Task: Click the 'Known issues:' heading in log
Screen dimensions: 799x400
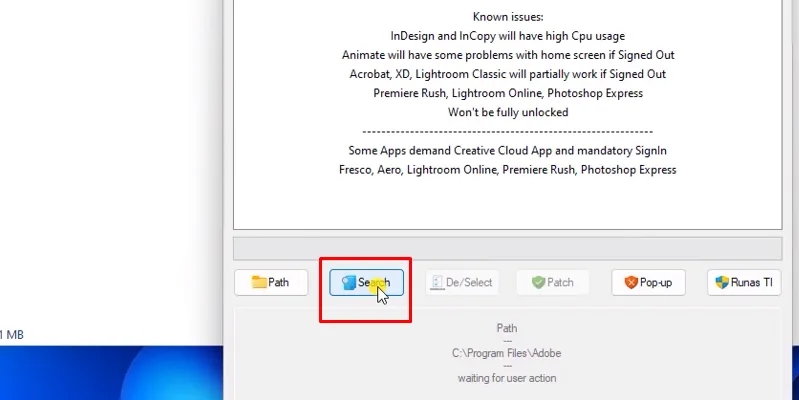Action: (507, 17)
